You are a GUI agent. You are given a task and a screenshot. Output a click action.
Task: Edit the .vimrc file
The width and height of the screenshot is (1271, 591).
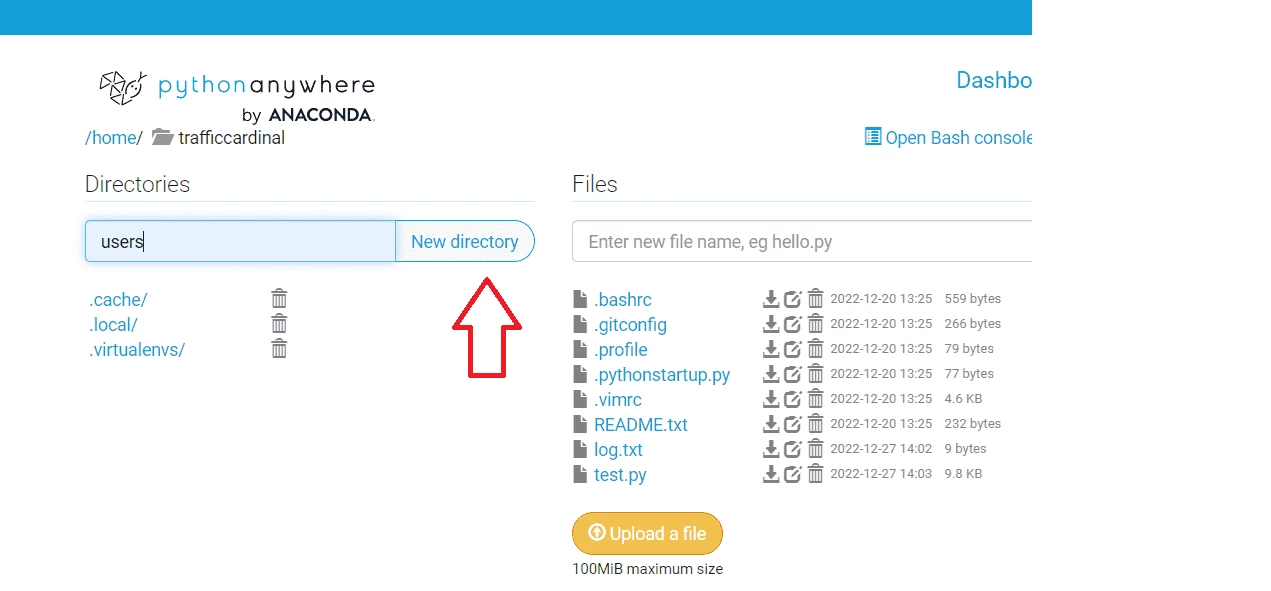(793, 399)
